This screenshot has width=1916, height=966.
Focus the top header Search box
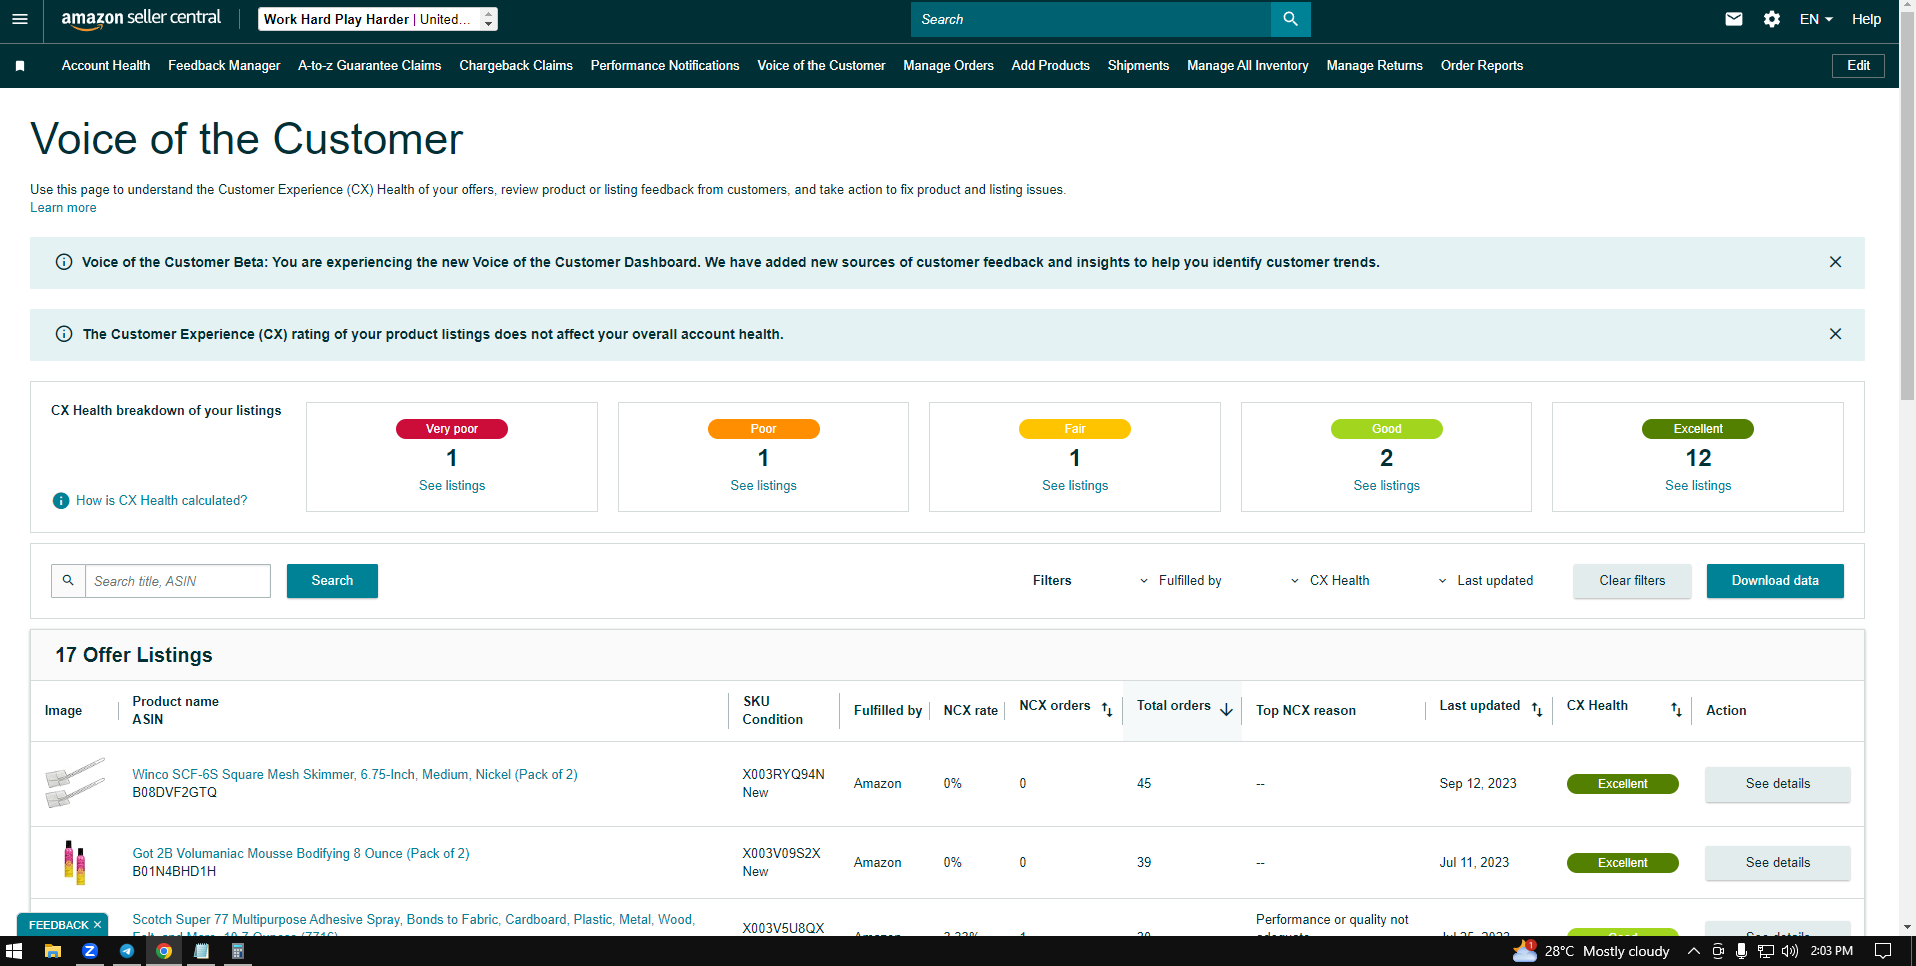click(1091, 19)
